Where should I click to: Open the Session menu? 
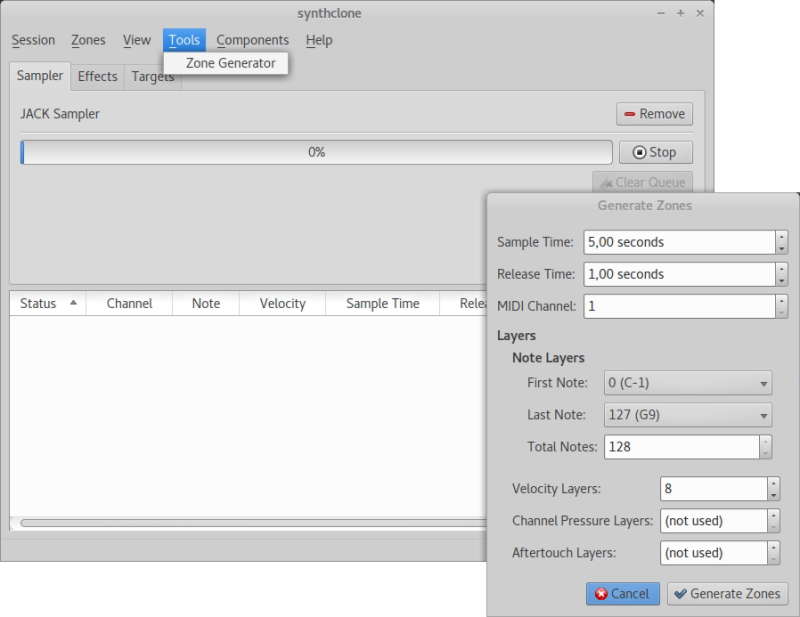click(33, 40)
